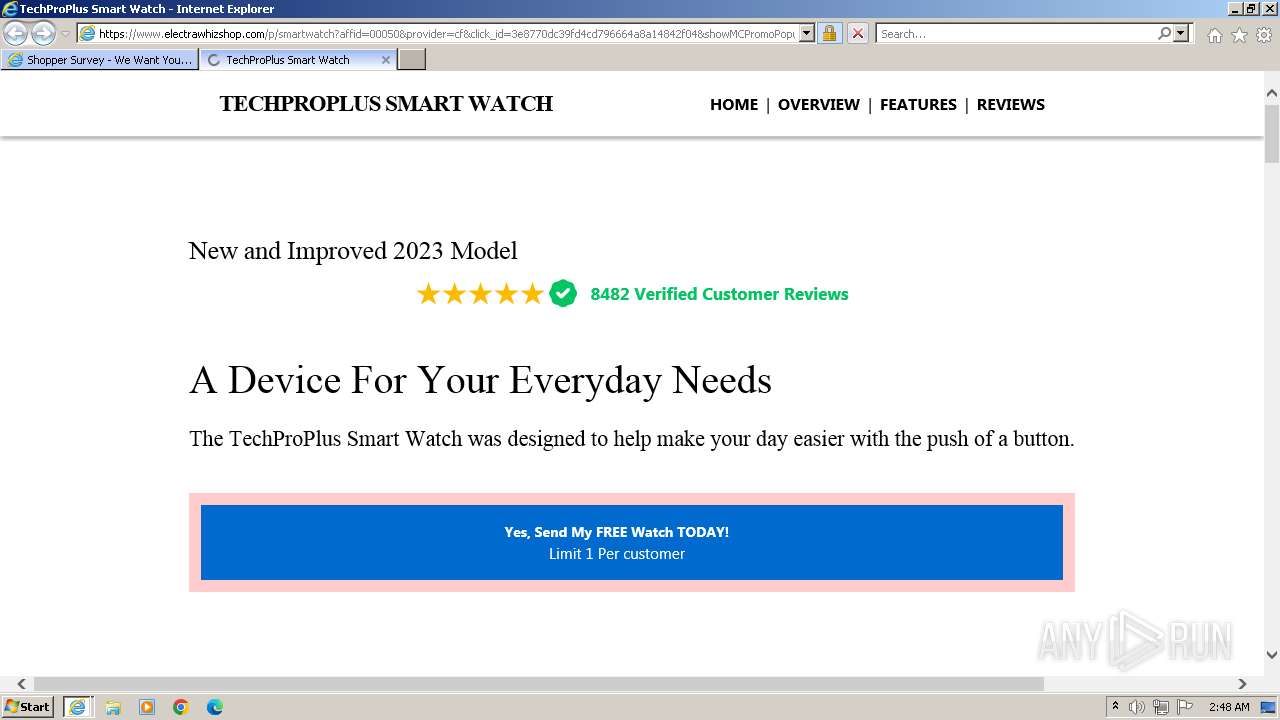Image resolution: width=1280 pixels, height=720 pixels.
Task: Click Yes, Send My FREE Watch button
Action: tap(632, 542)
